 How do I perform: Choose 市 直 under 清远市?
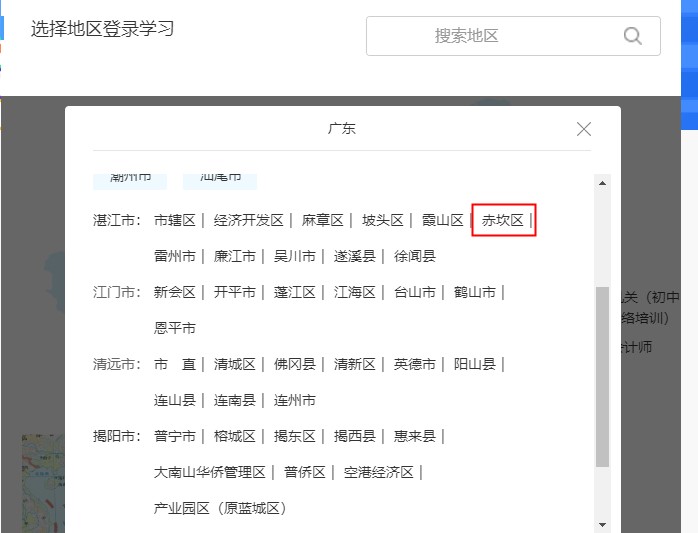click(174, 364)
